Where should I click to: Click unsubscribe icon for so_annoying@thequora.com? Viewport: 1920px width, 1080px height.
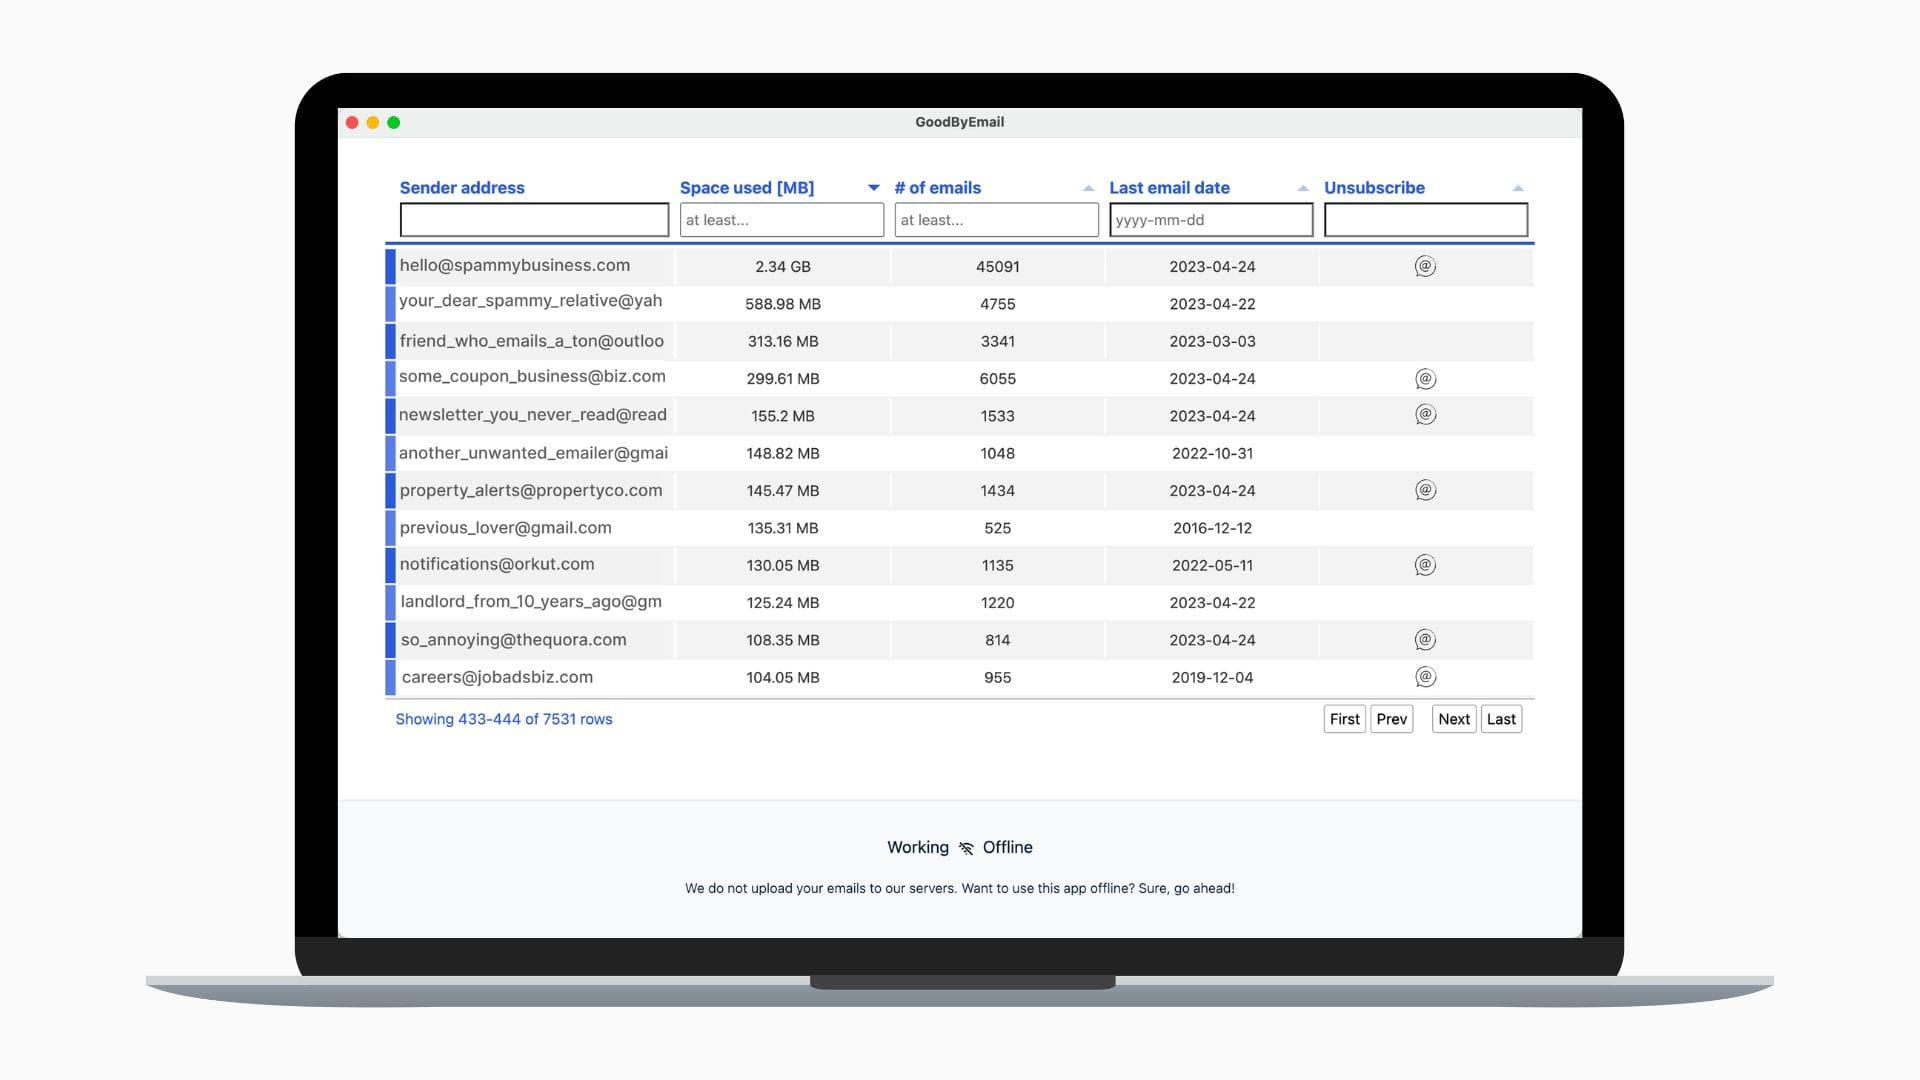pyautogui.click(x=1425, y=640)
